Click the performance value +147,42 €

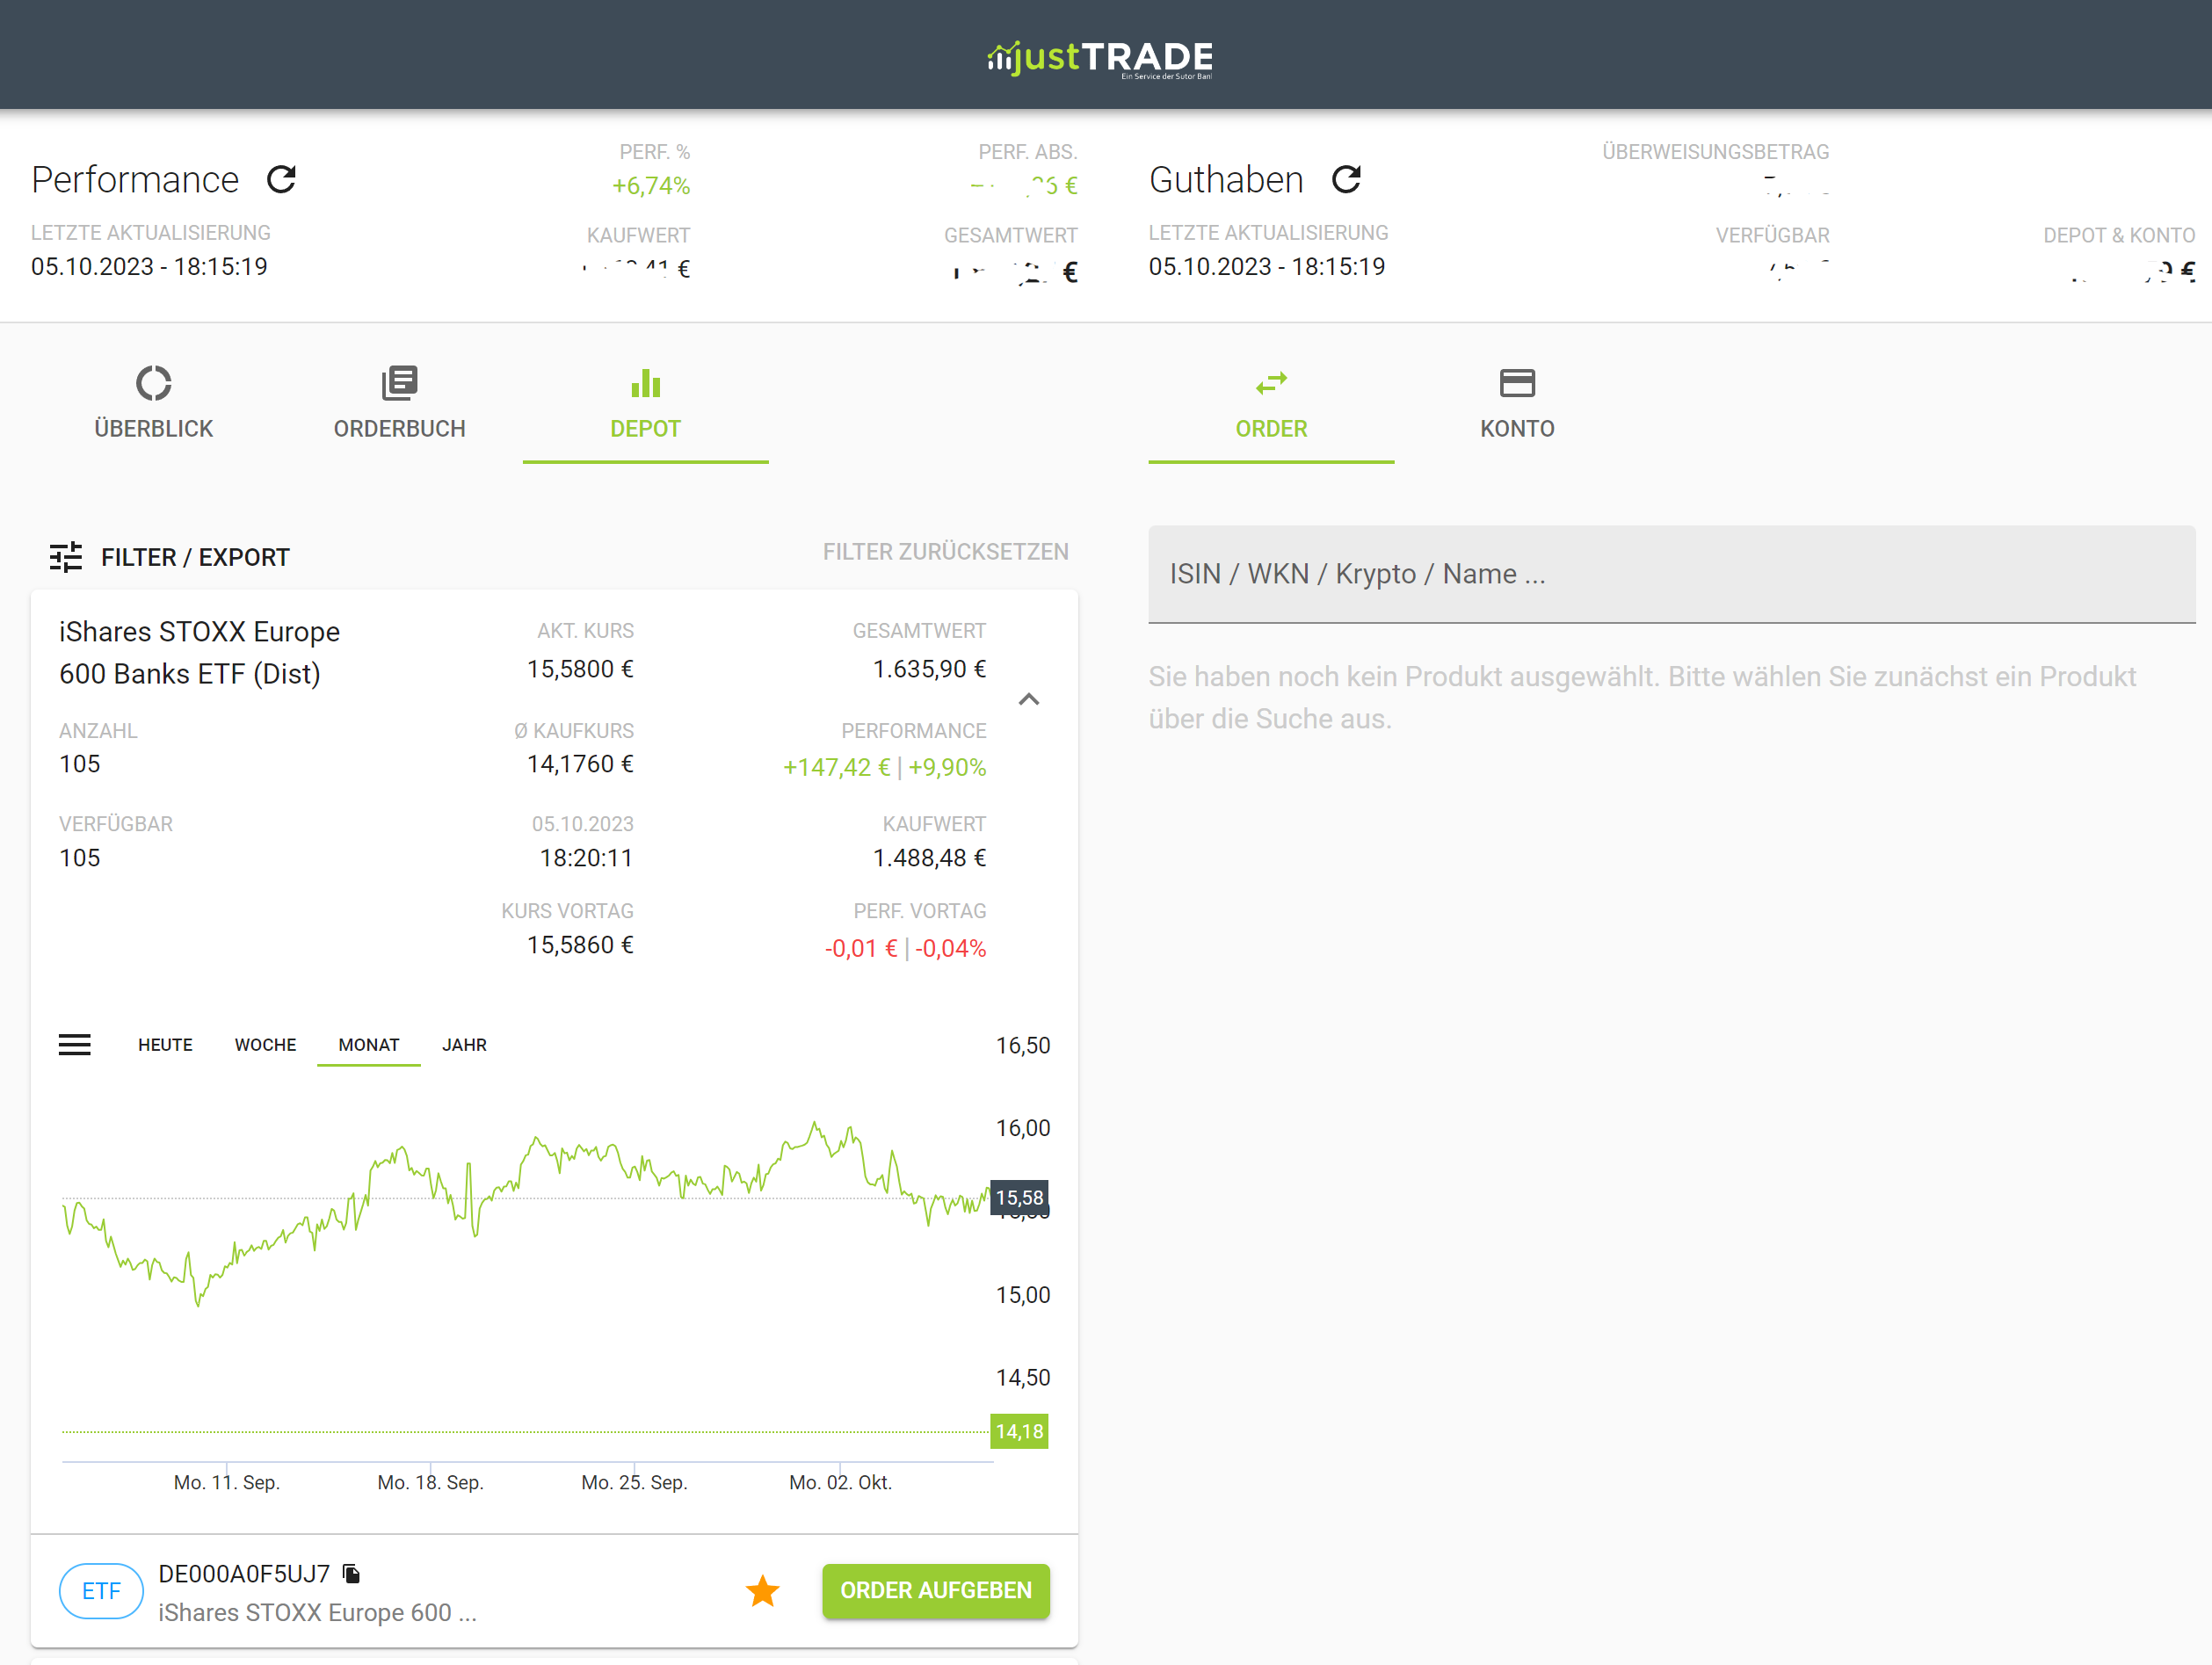tap(836, 768)
